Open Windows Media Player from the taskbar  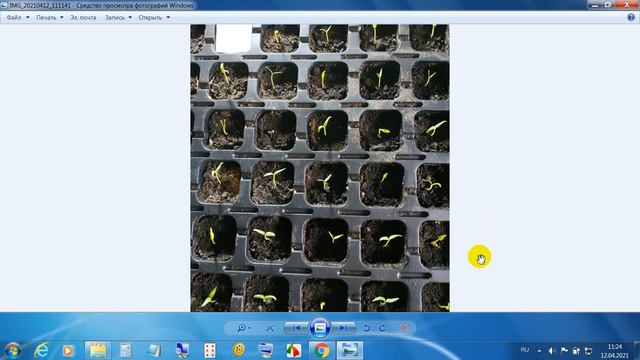point(68,351)
